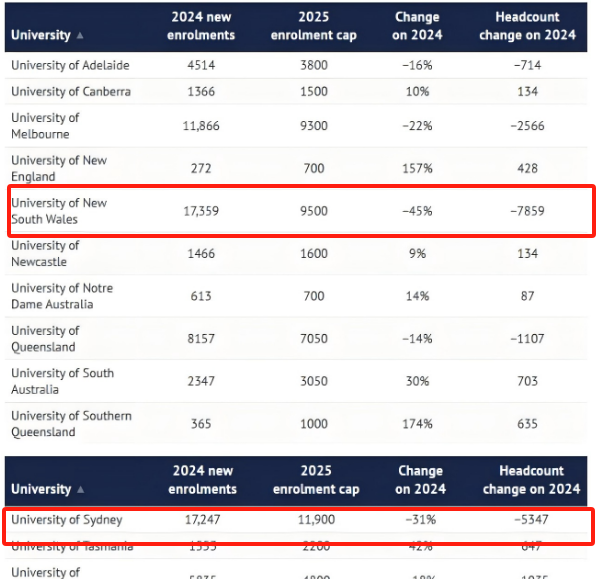Click South Australia headcount change 703

coord(528,382)
